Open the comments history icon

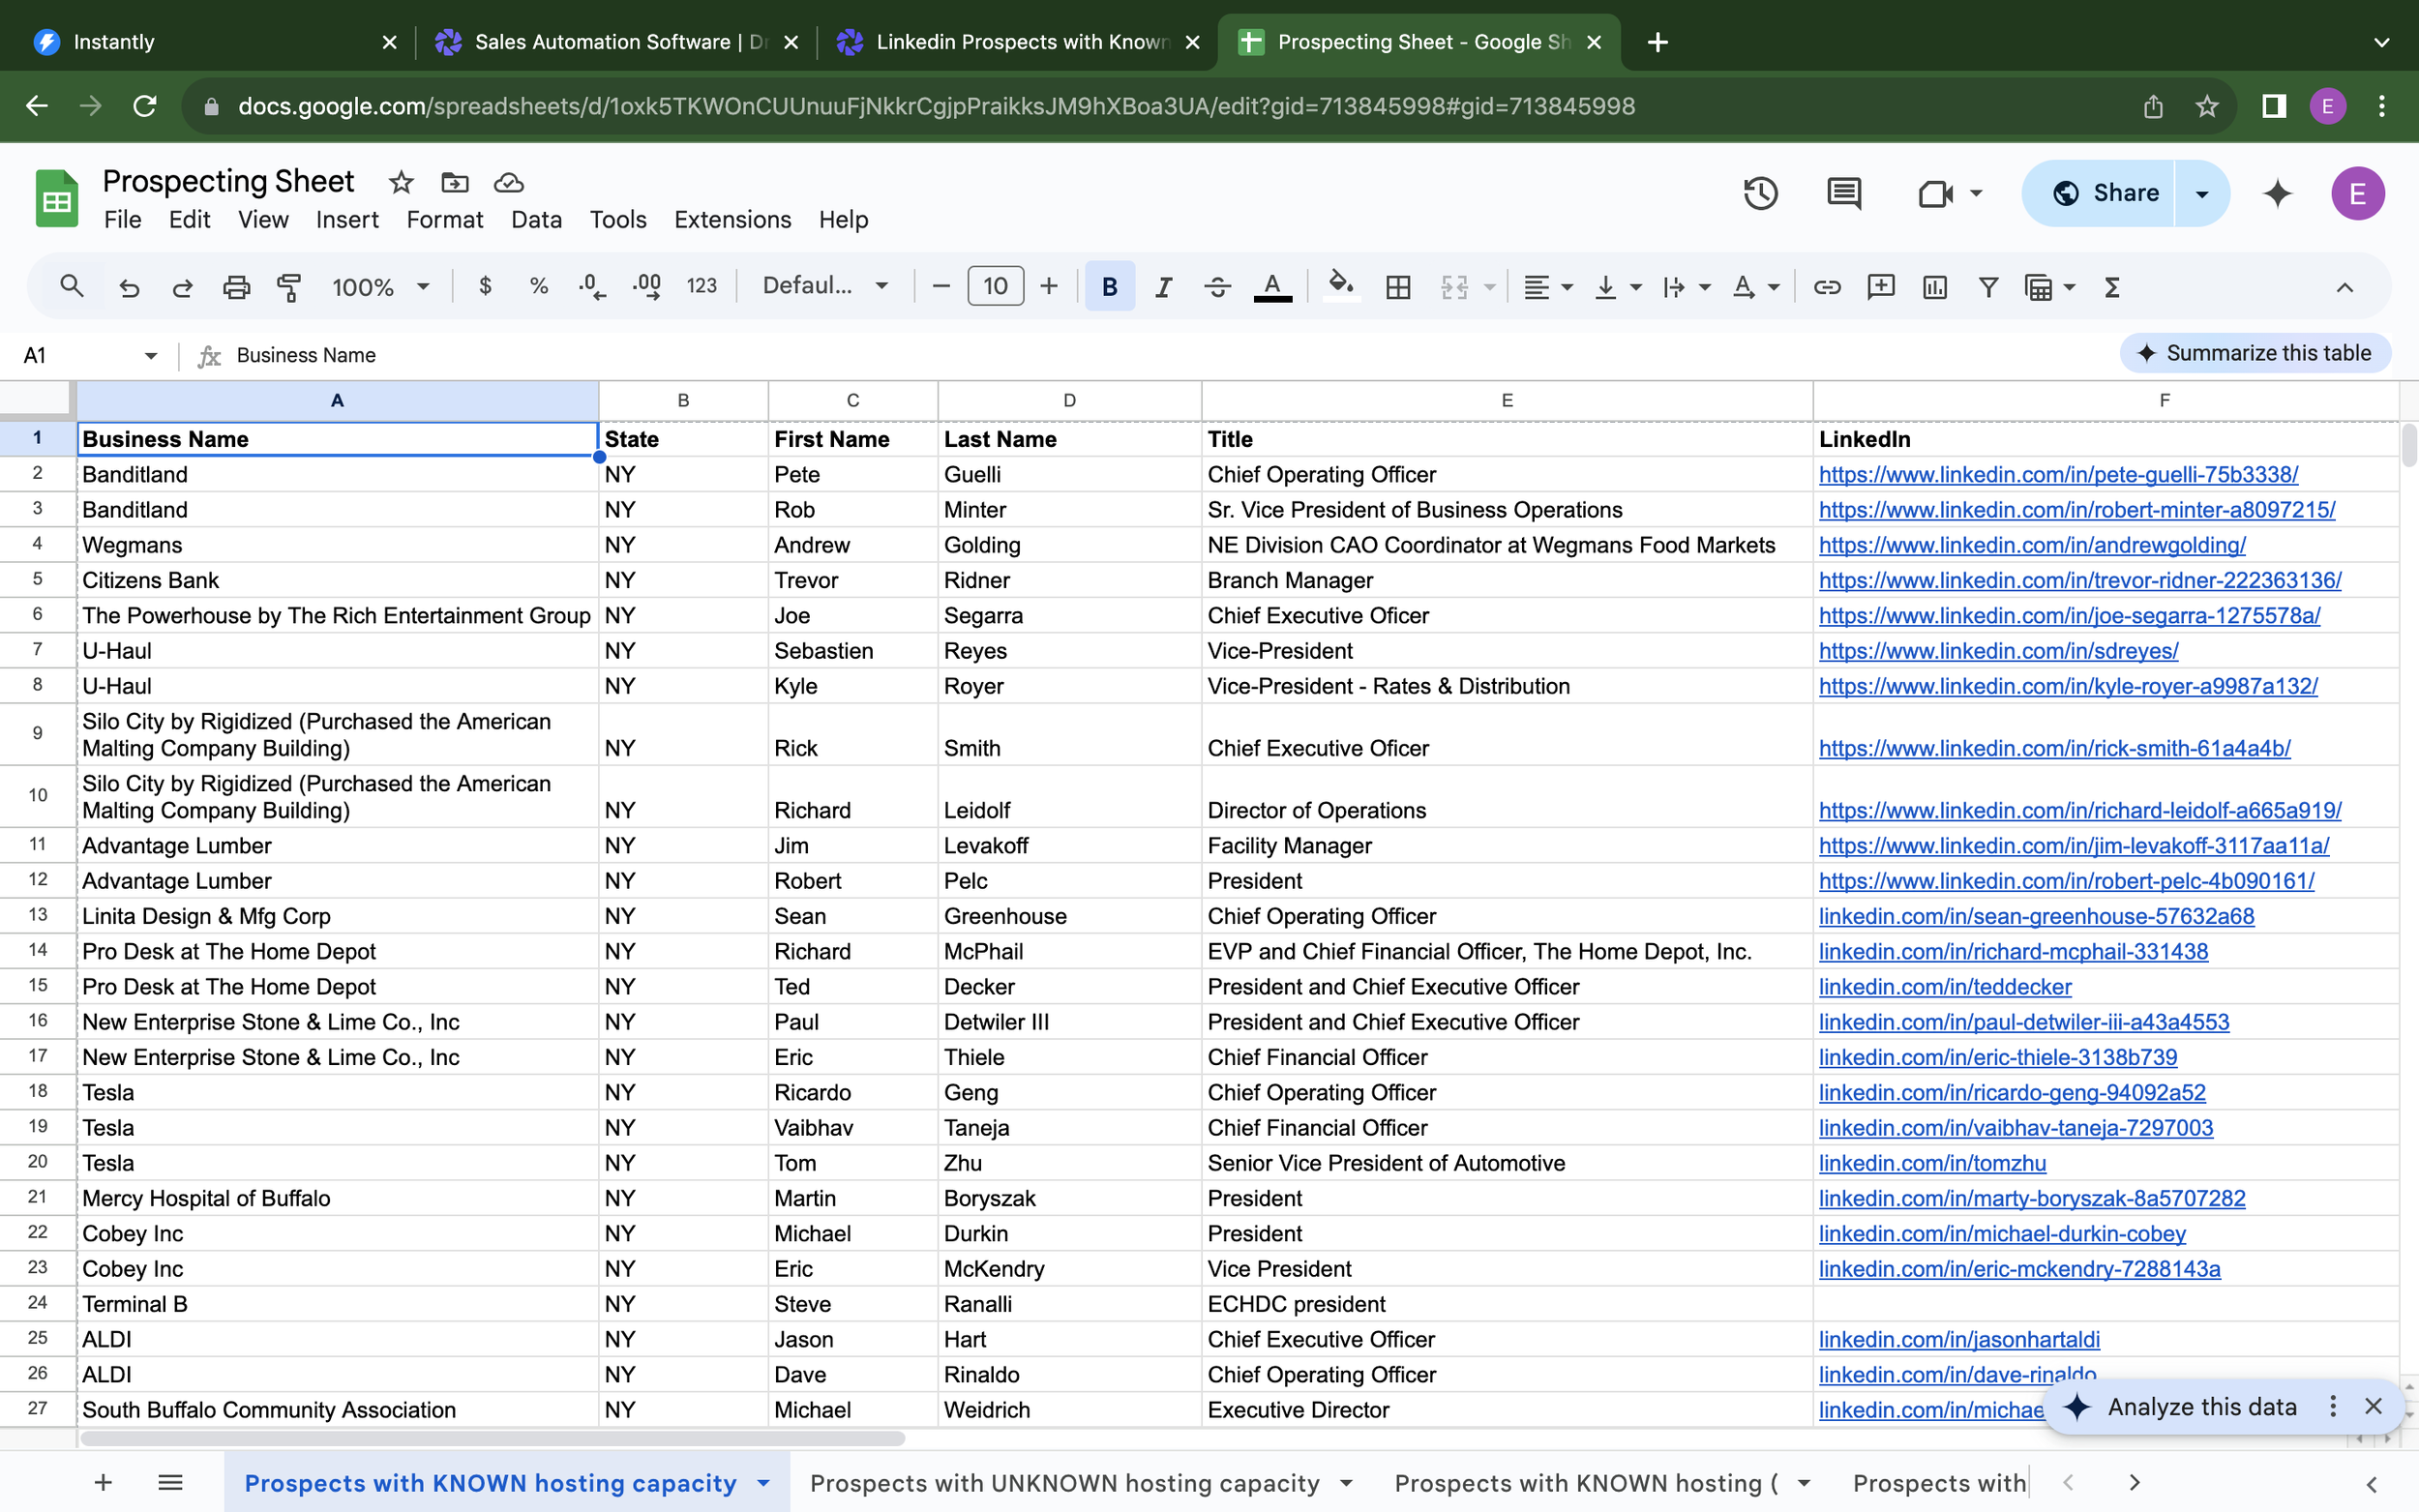coord(1843,193)
